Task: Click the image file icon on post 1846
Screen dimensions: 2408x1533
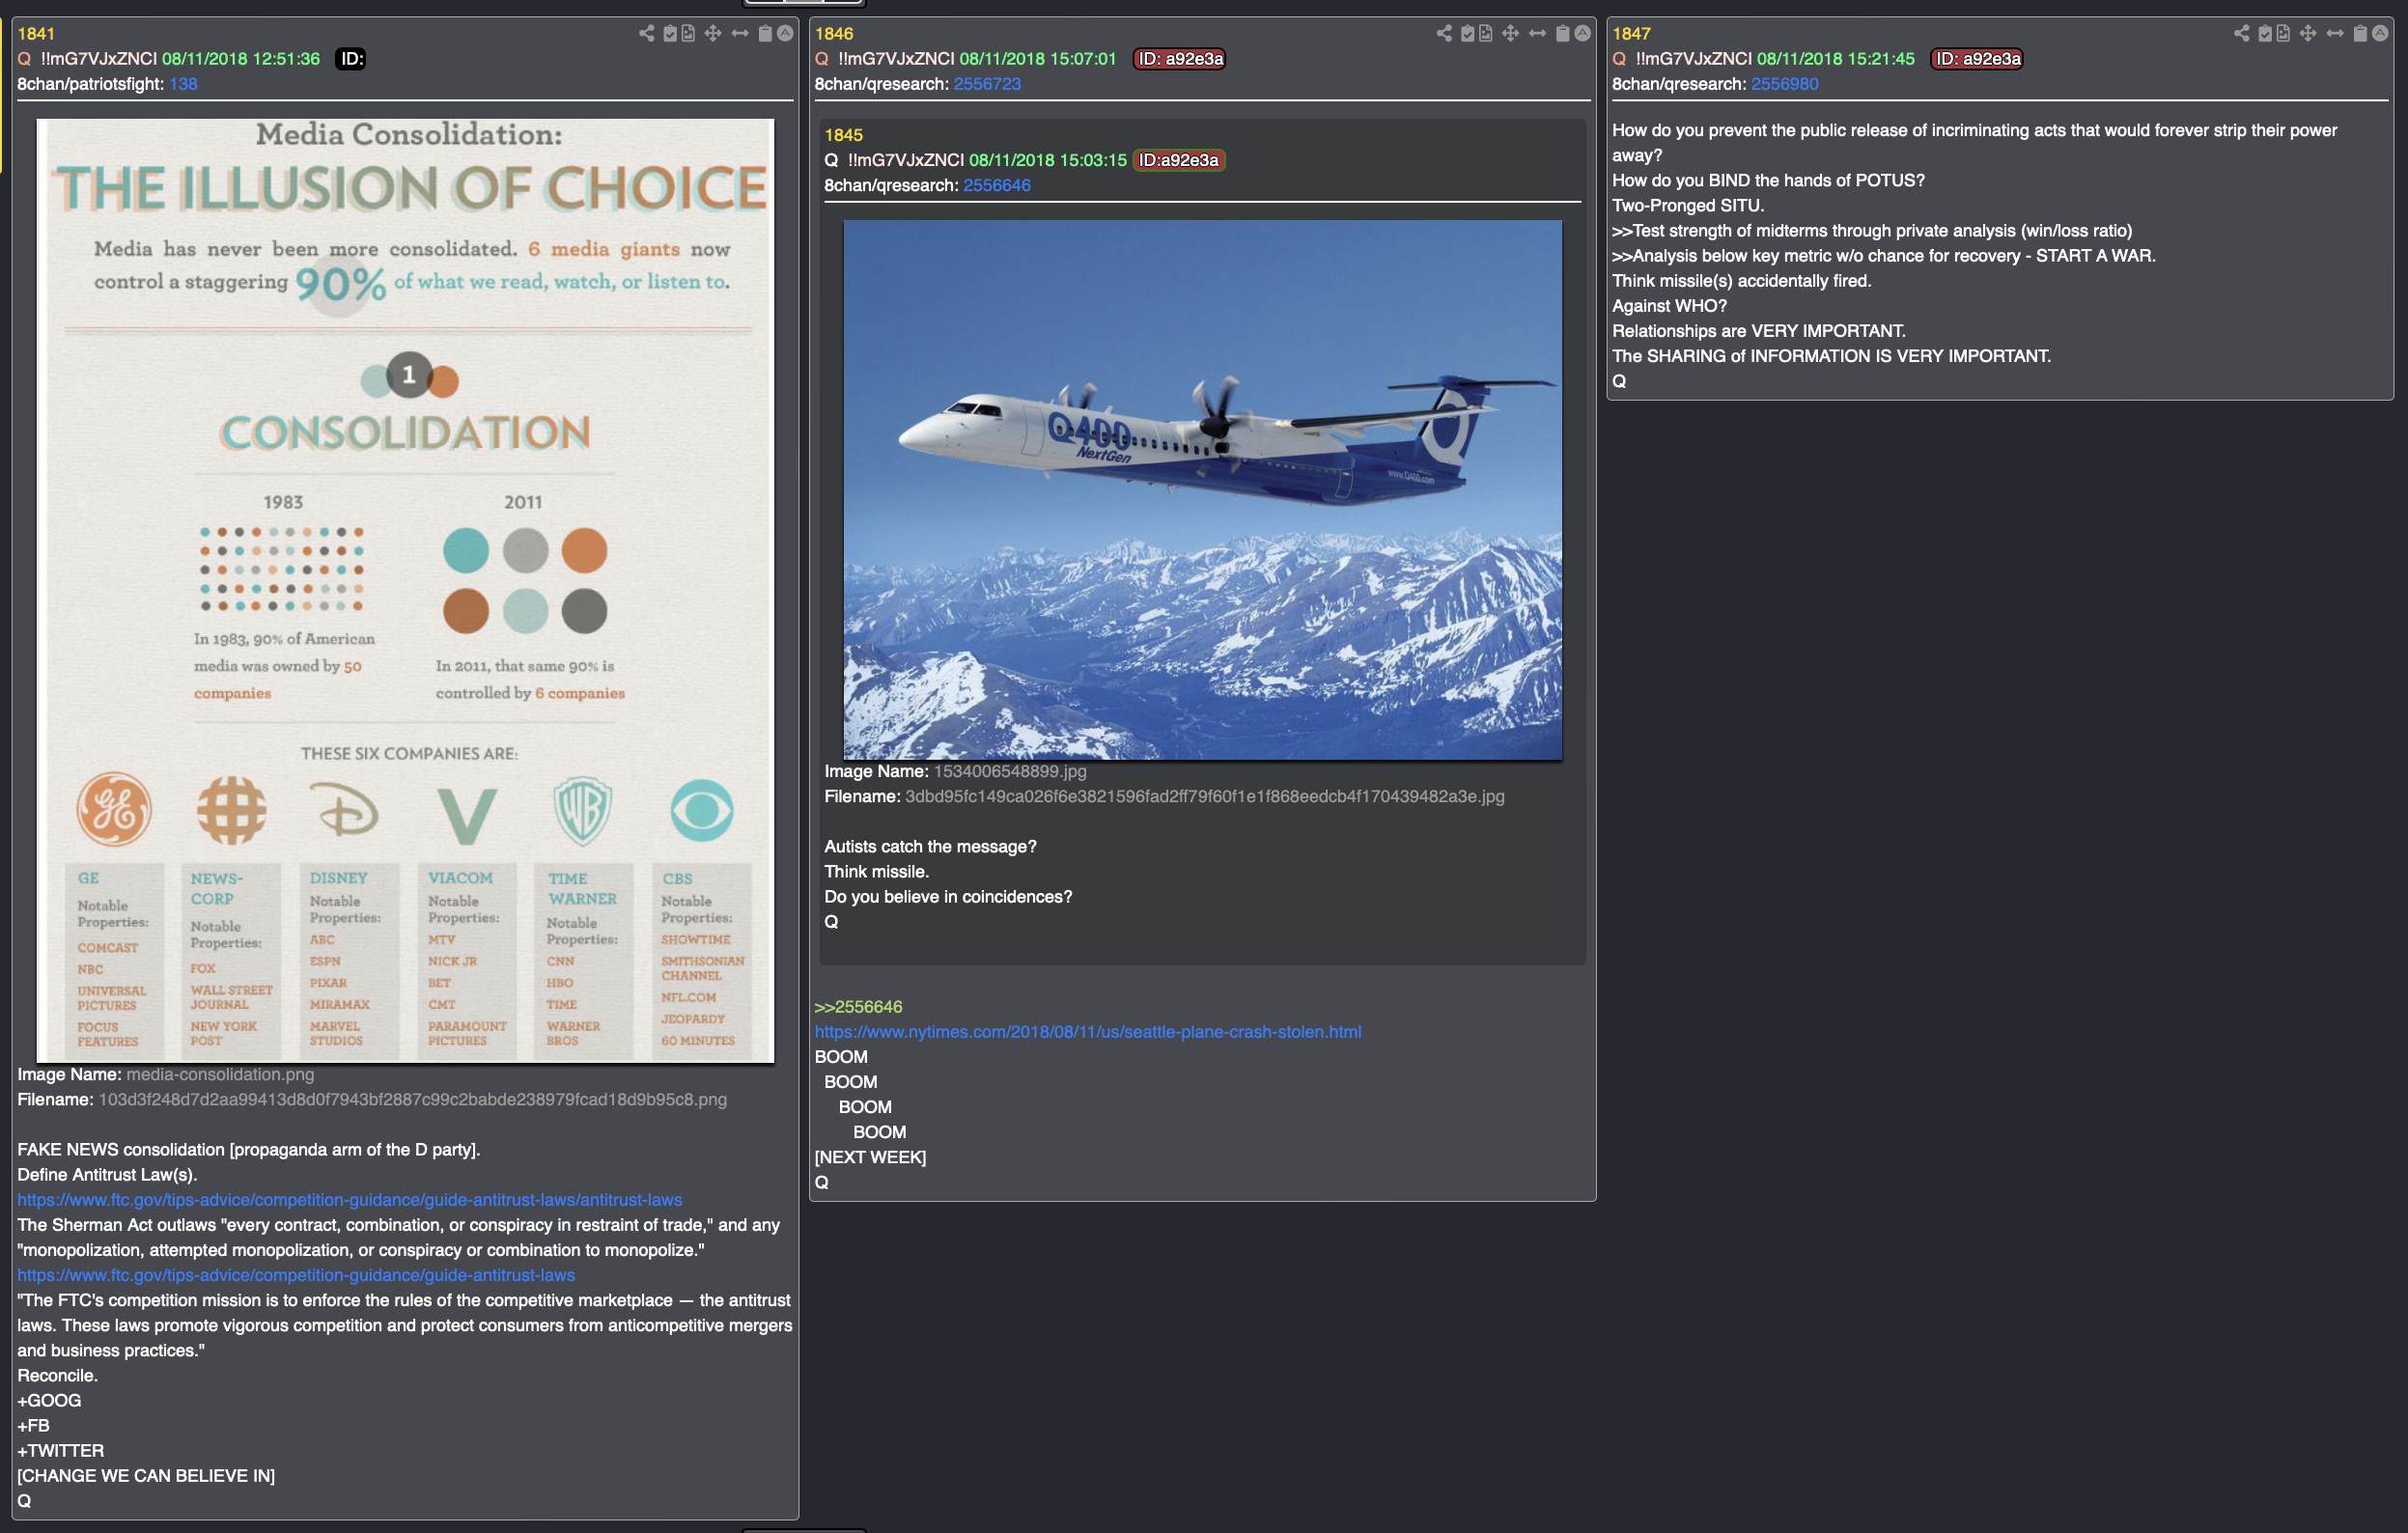Action: click(1486, 33)
